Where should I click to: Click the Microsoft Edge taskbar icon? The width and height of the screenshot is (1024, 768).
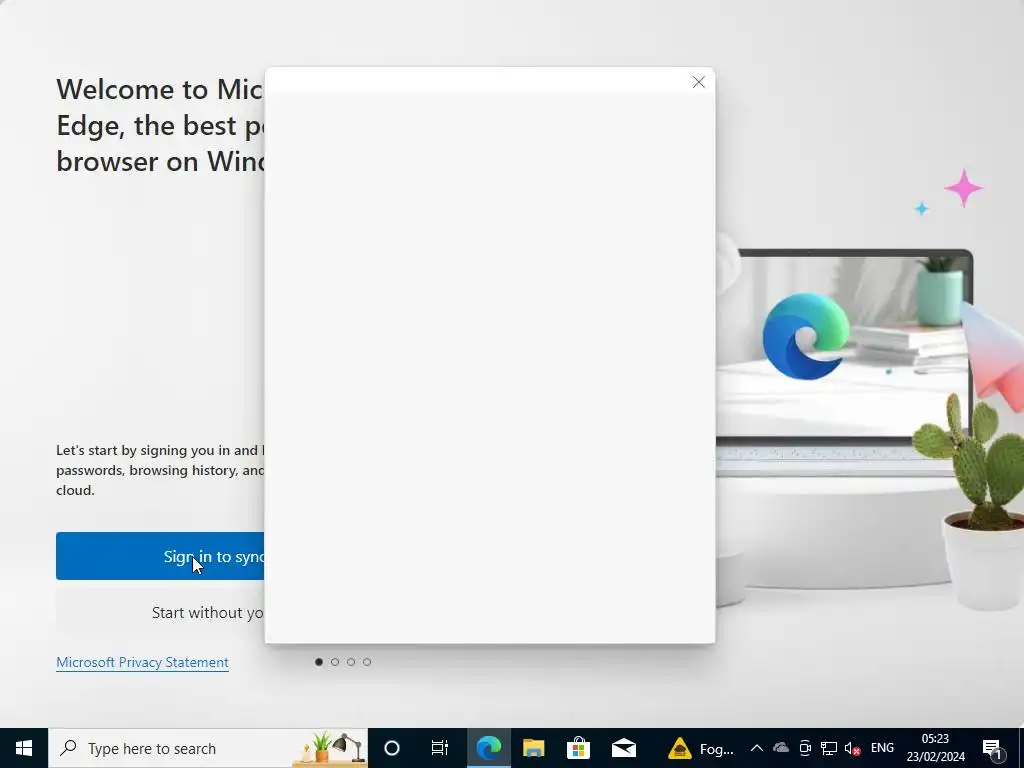tap(488, 748)
